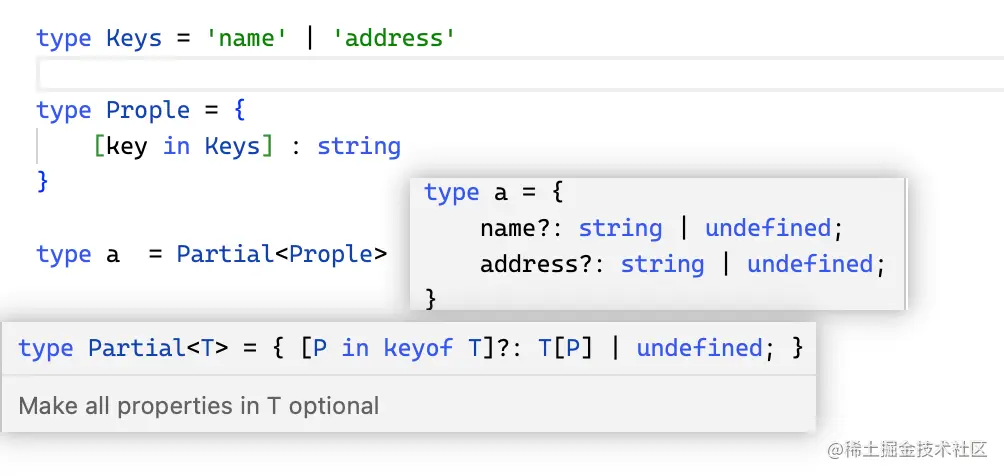
Task: Click the 稀土掘金技术社区 watermark
Action: click(x=912, y=449)
